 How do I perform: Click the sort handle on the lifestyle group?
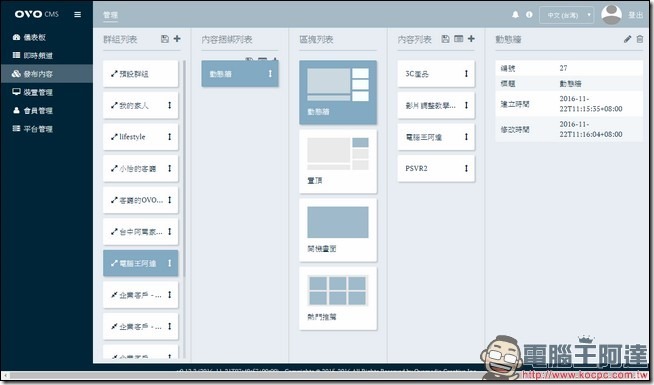click(x=170, y=137)
